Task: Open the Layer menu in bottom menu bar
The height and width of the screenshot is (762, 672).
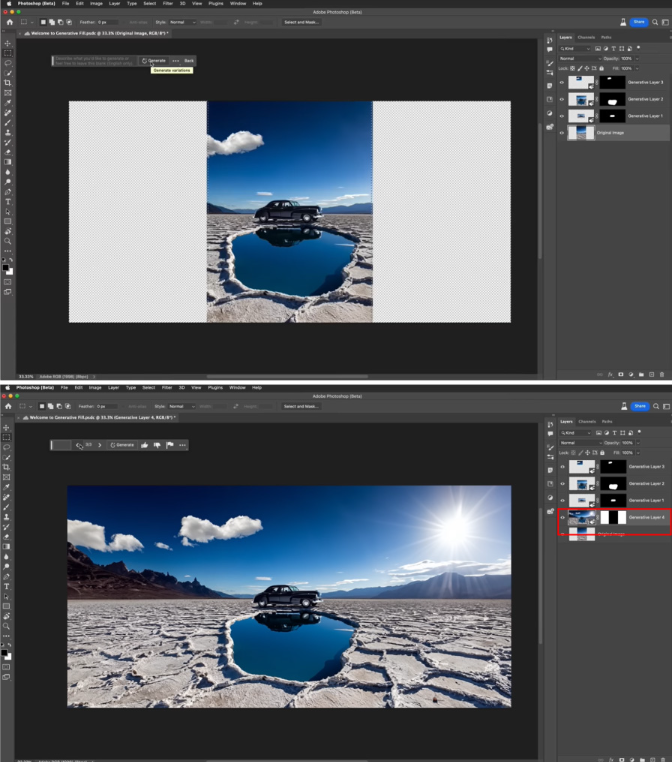Action: point(113,388)
